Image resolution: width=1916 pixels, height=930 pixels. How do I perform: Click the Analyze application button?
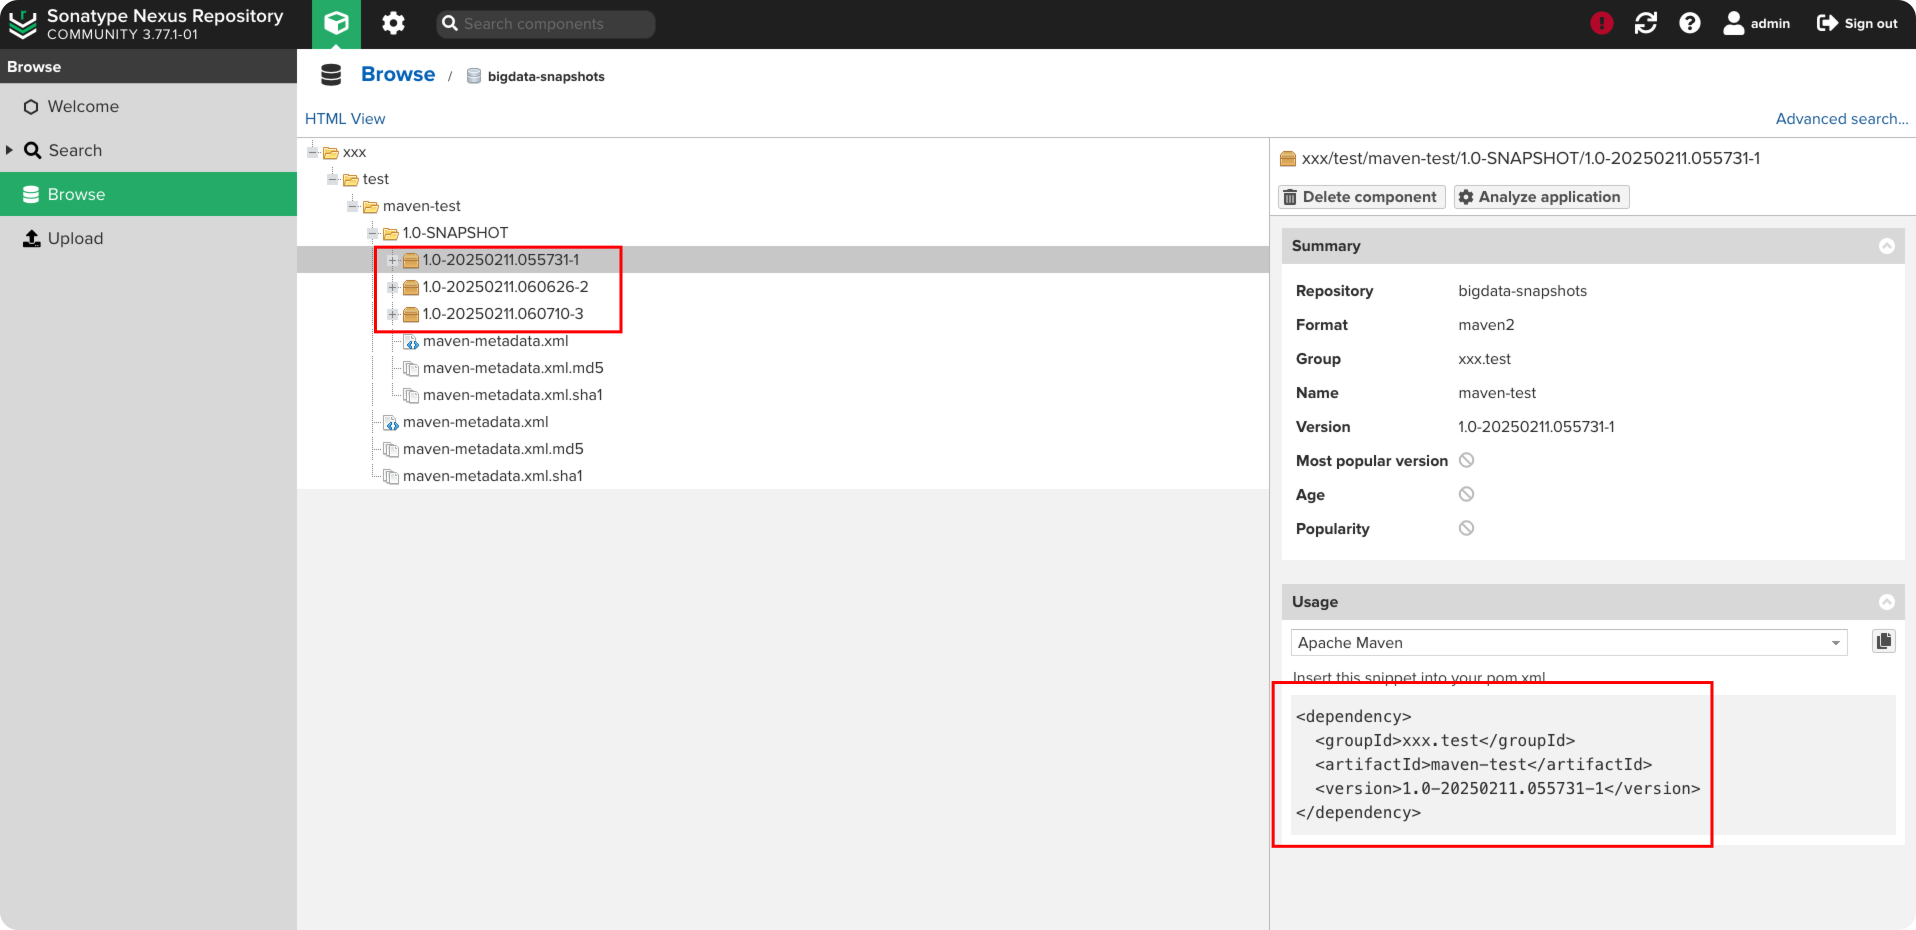click(x=1541, y=197)
